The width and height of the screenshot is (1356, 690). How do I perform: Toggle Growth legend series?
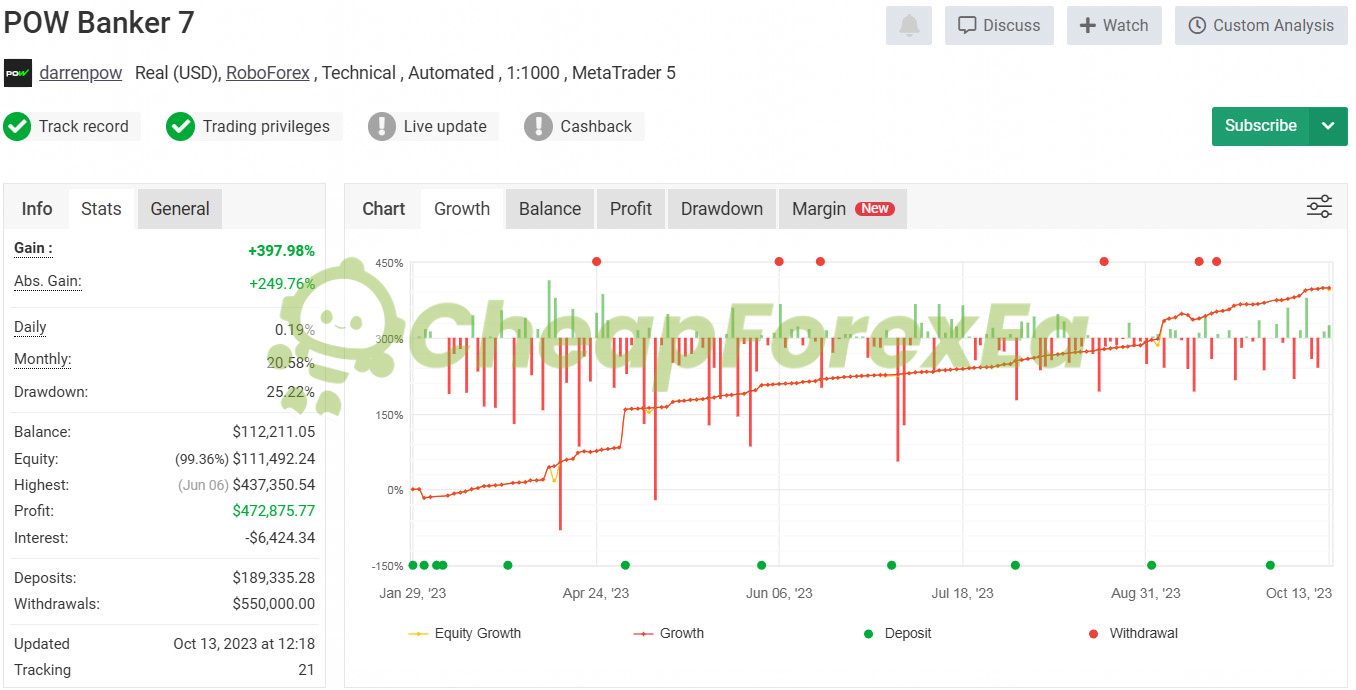point(669,633)
